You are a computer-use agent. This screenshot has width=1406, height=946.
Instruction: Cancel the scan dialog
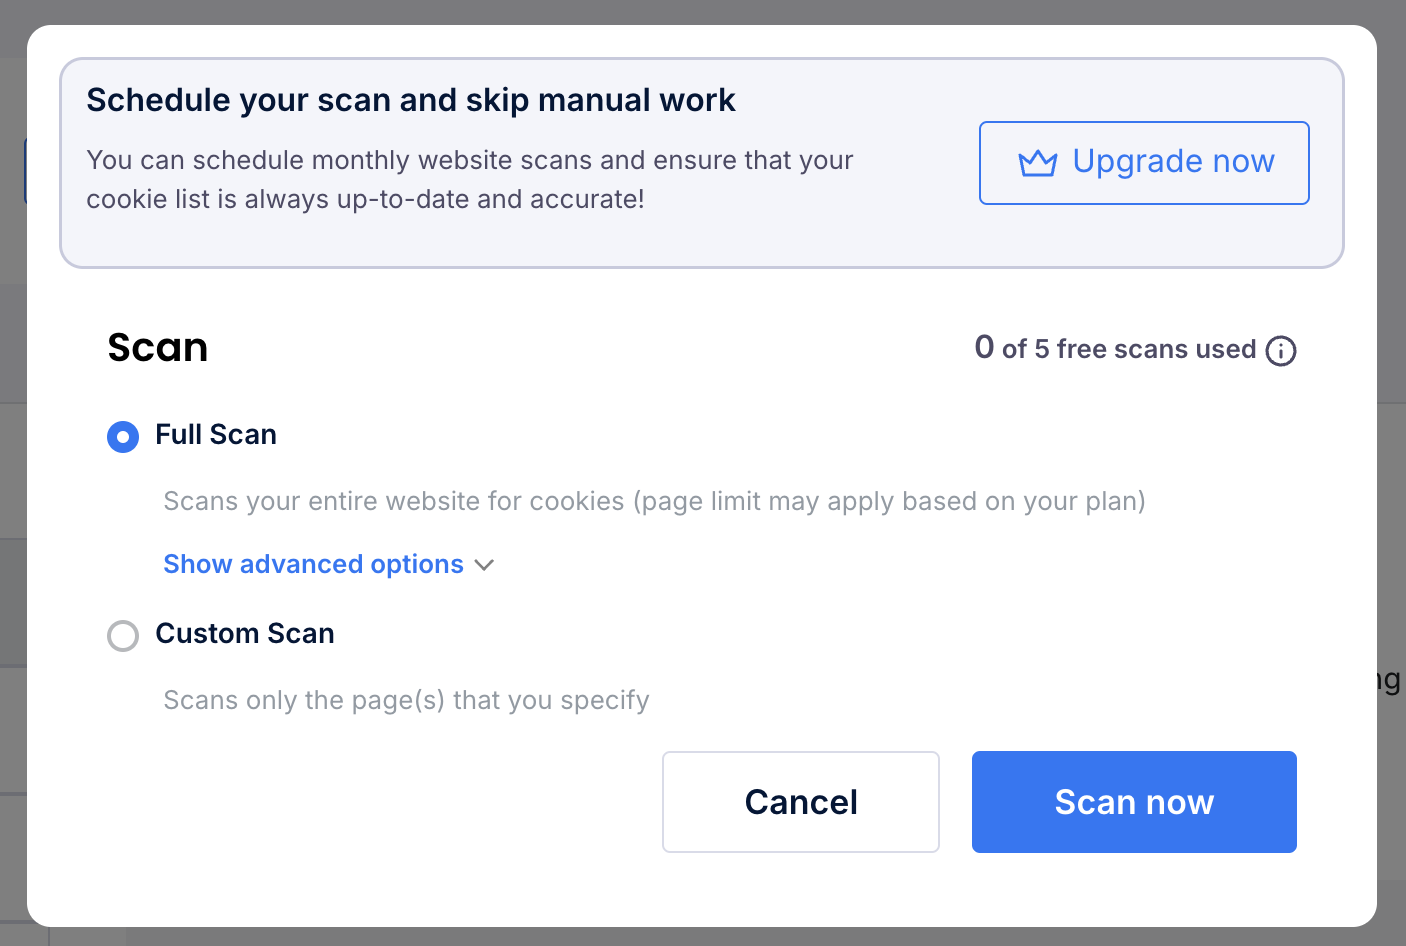tap(801, 802)
